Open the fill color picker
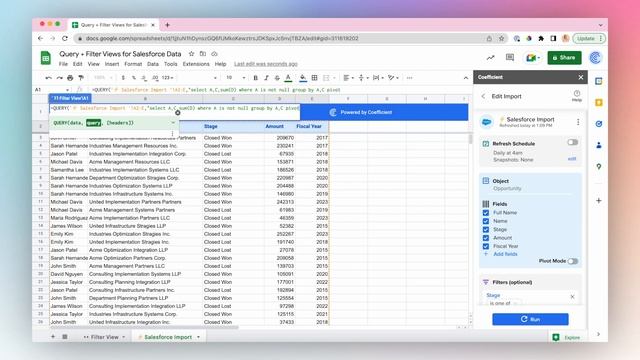The height and width of the screenshot is (360, 640). point(303,78)
